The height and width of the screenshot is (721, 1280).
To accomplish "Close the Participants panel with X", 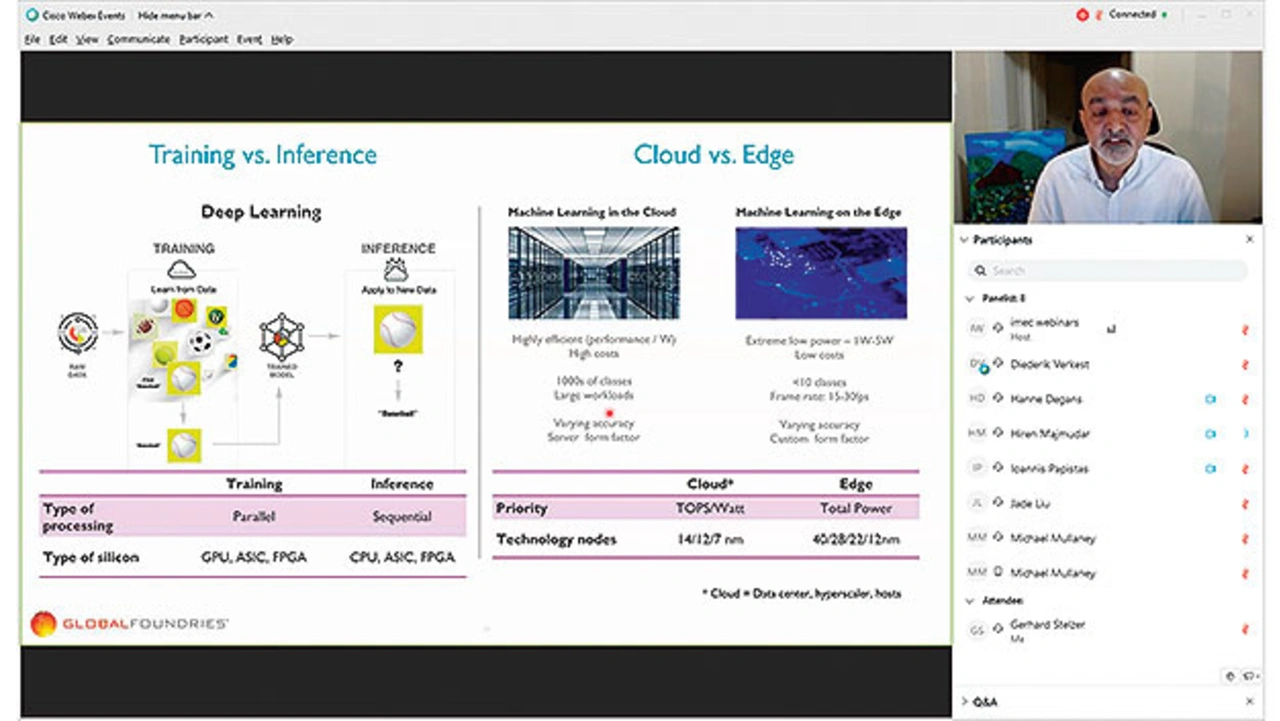I will point(1249,240).
